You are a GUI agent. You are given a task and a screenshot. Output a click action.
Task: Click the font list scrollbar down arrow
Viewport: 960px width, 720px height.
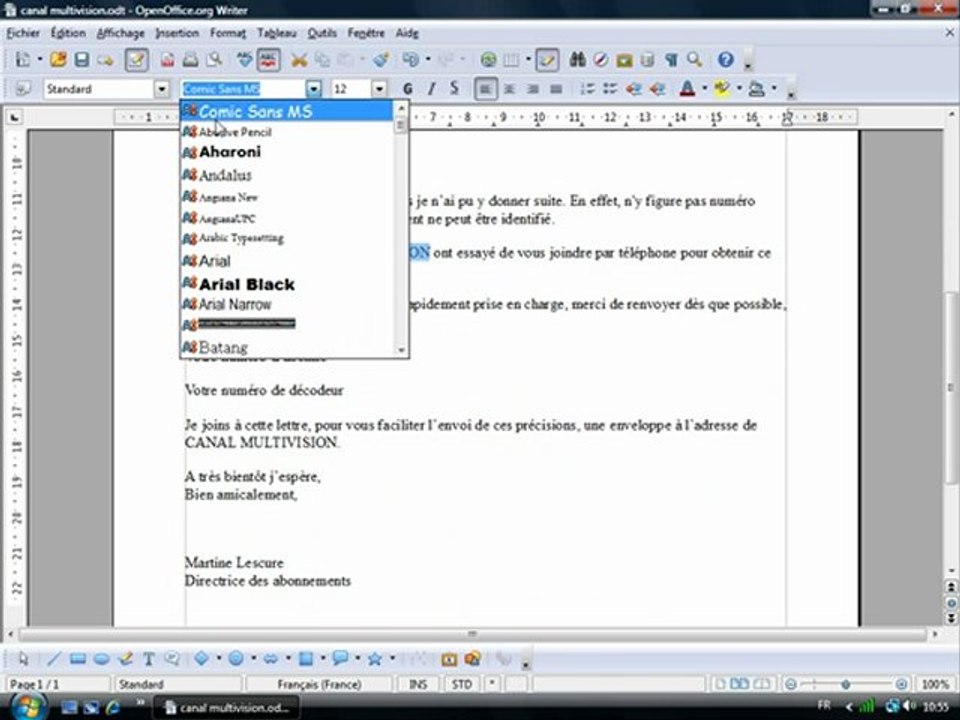click(402, 350)
